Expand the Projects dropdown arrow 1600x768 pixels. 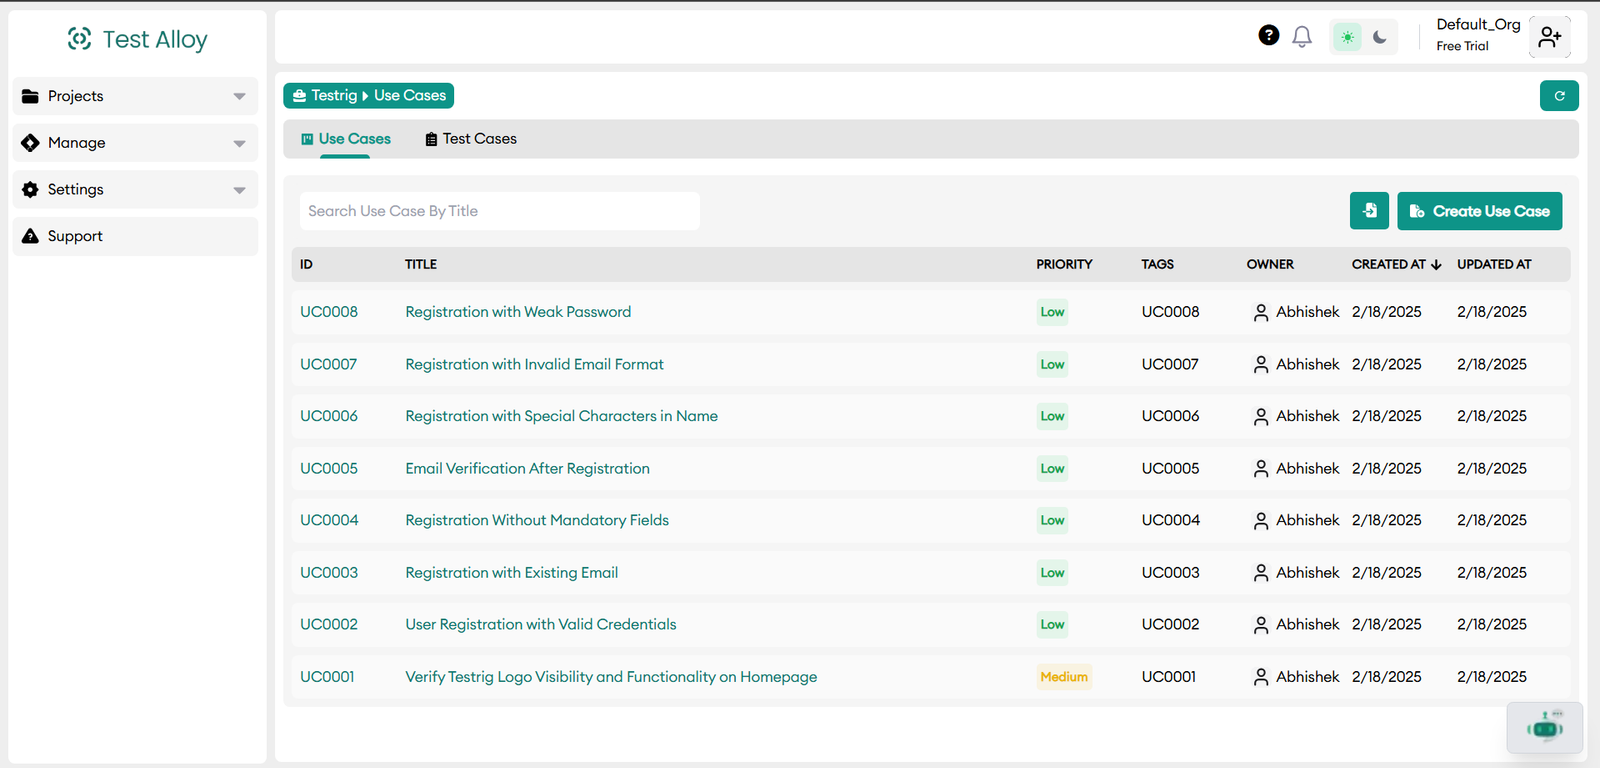[239, 97]
